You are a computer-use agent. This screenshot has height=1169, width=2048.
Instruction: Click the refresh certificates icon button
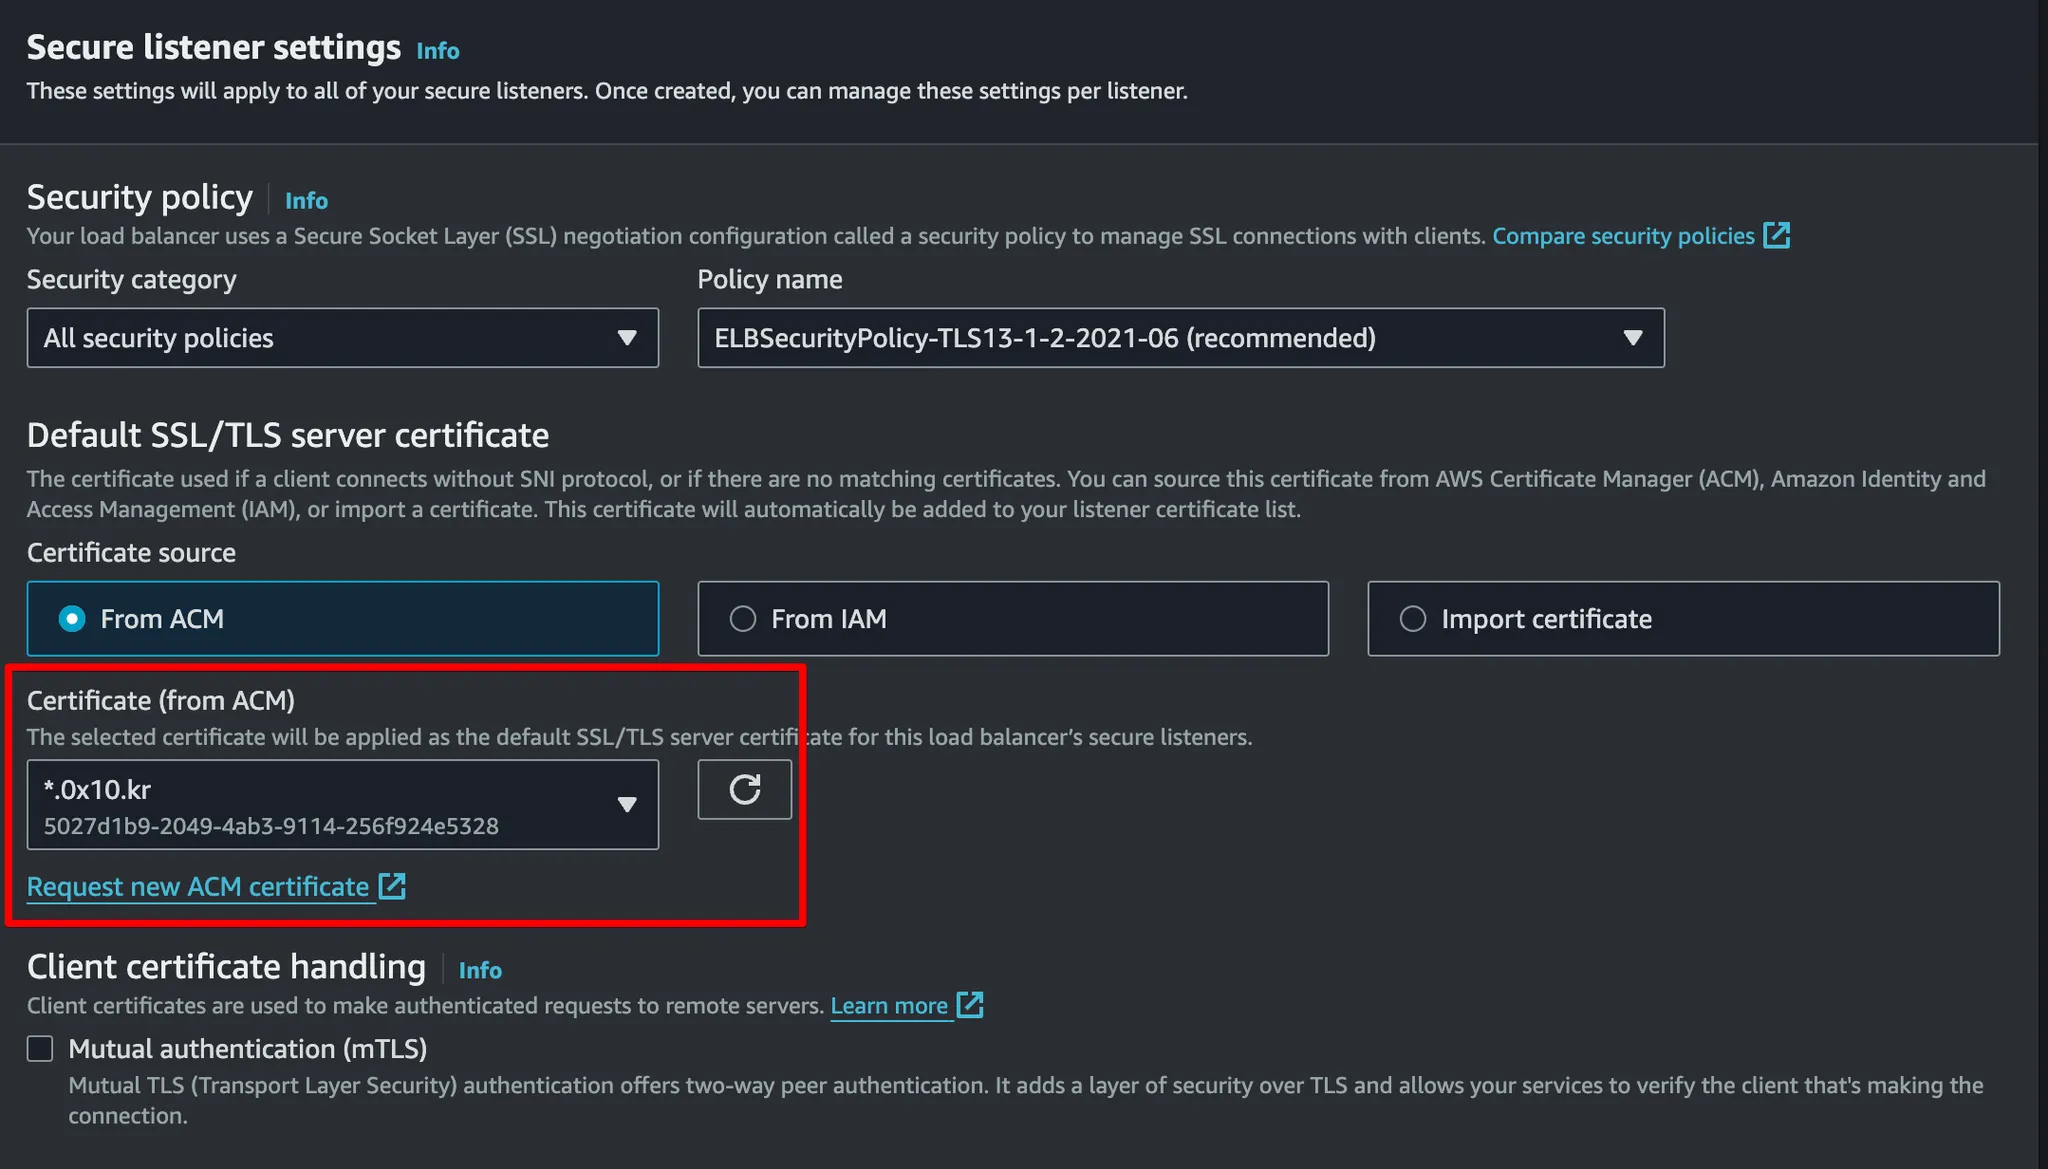[x=744, y=789]
